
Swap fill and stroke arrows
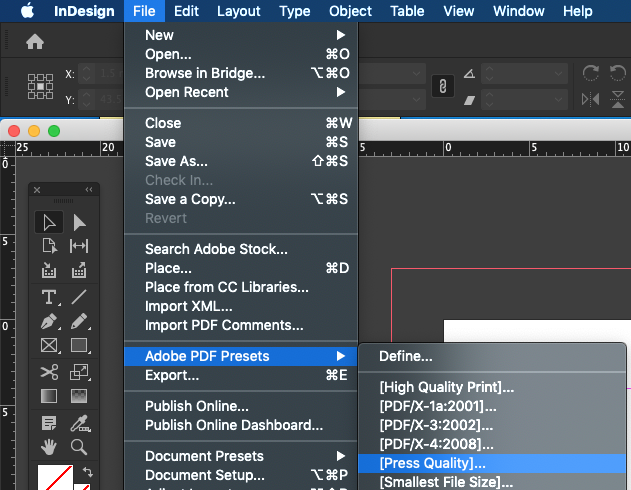click(x=87, y=472)
